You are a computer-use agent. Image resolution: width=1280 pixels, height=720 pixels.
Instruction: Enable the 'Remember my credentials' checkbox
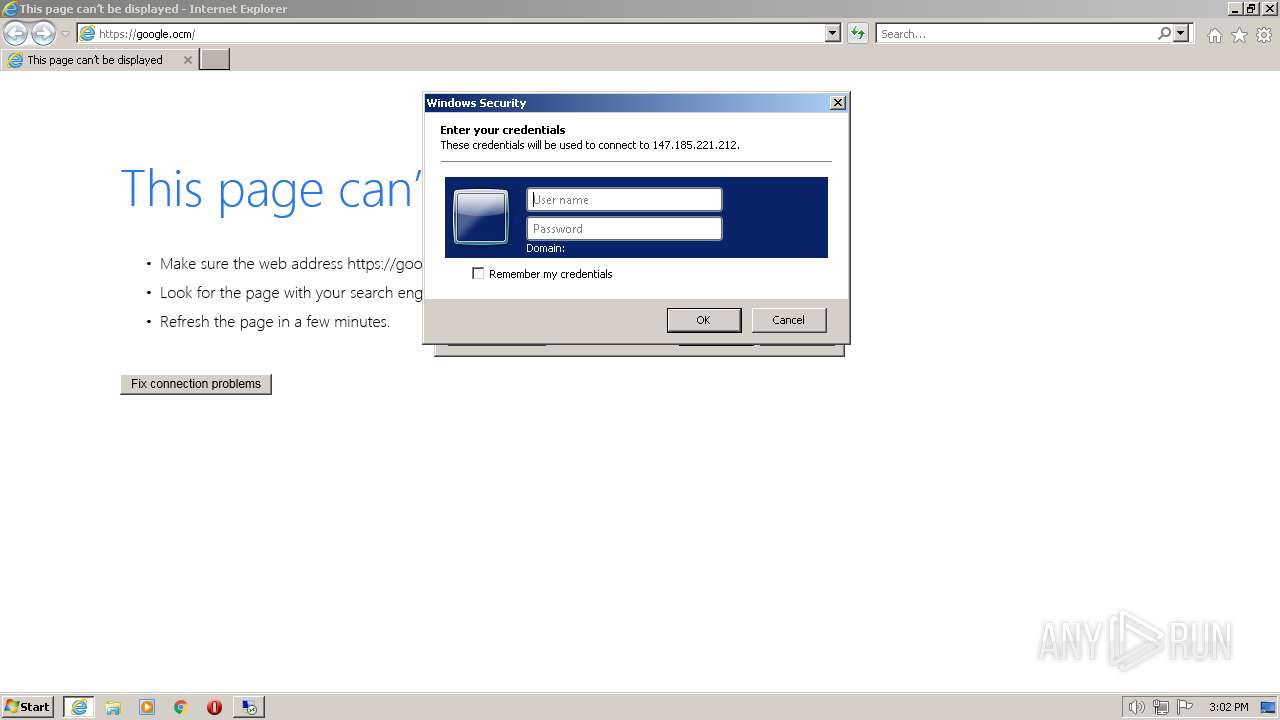click(x=478, y=273)
